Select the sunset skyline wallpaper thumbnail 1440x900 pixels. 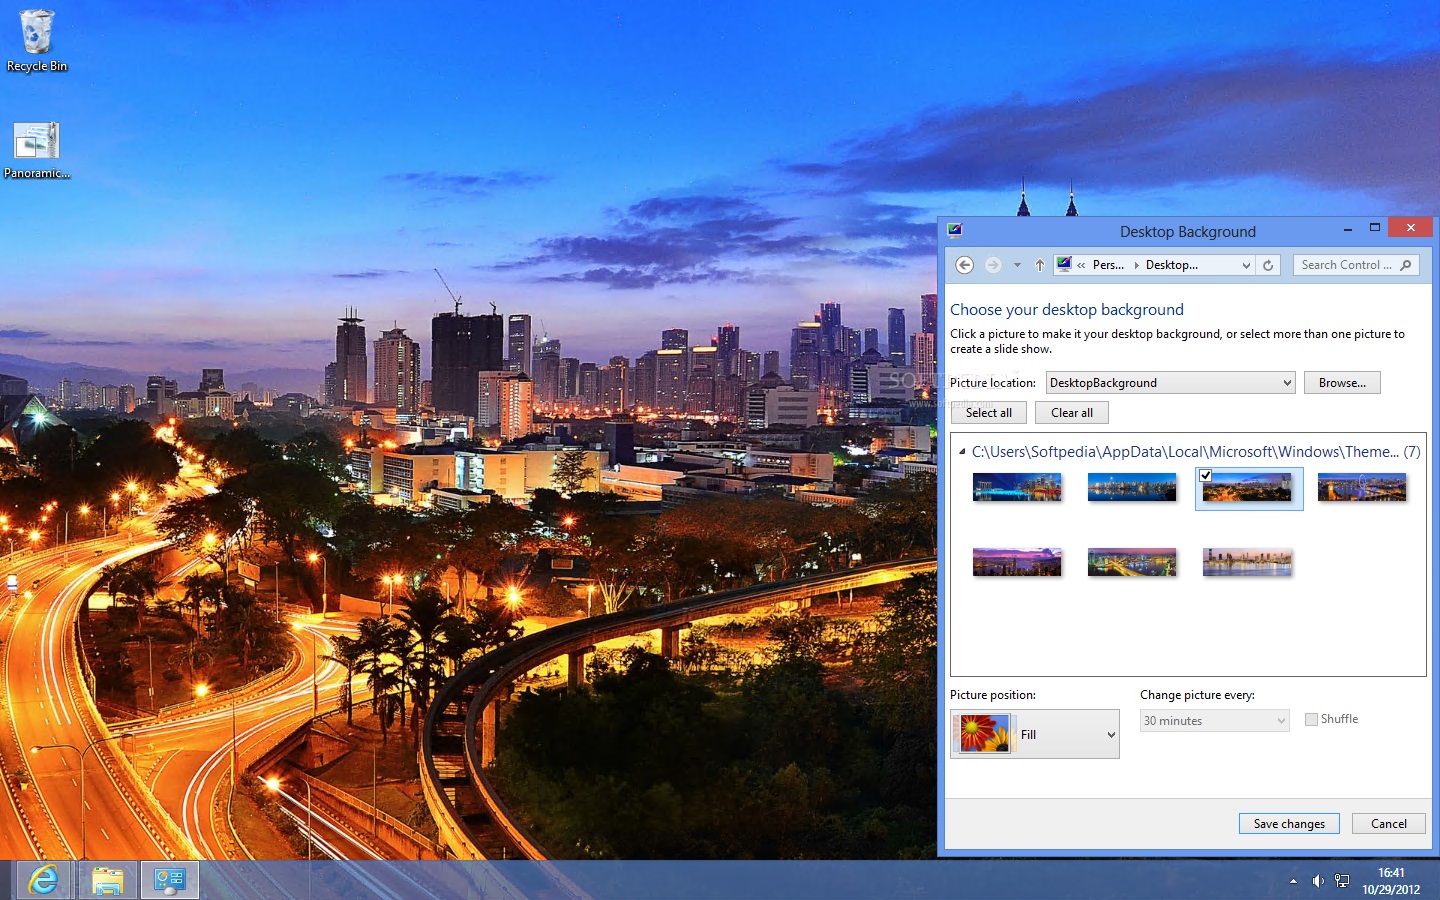(x=1017, y=562)
